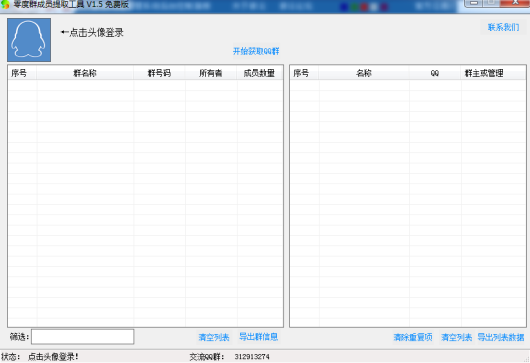Focus the 筛选 filter input field
Screen dimensions: 530x363
click(x=83, y=337)
